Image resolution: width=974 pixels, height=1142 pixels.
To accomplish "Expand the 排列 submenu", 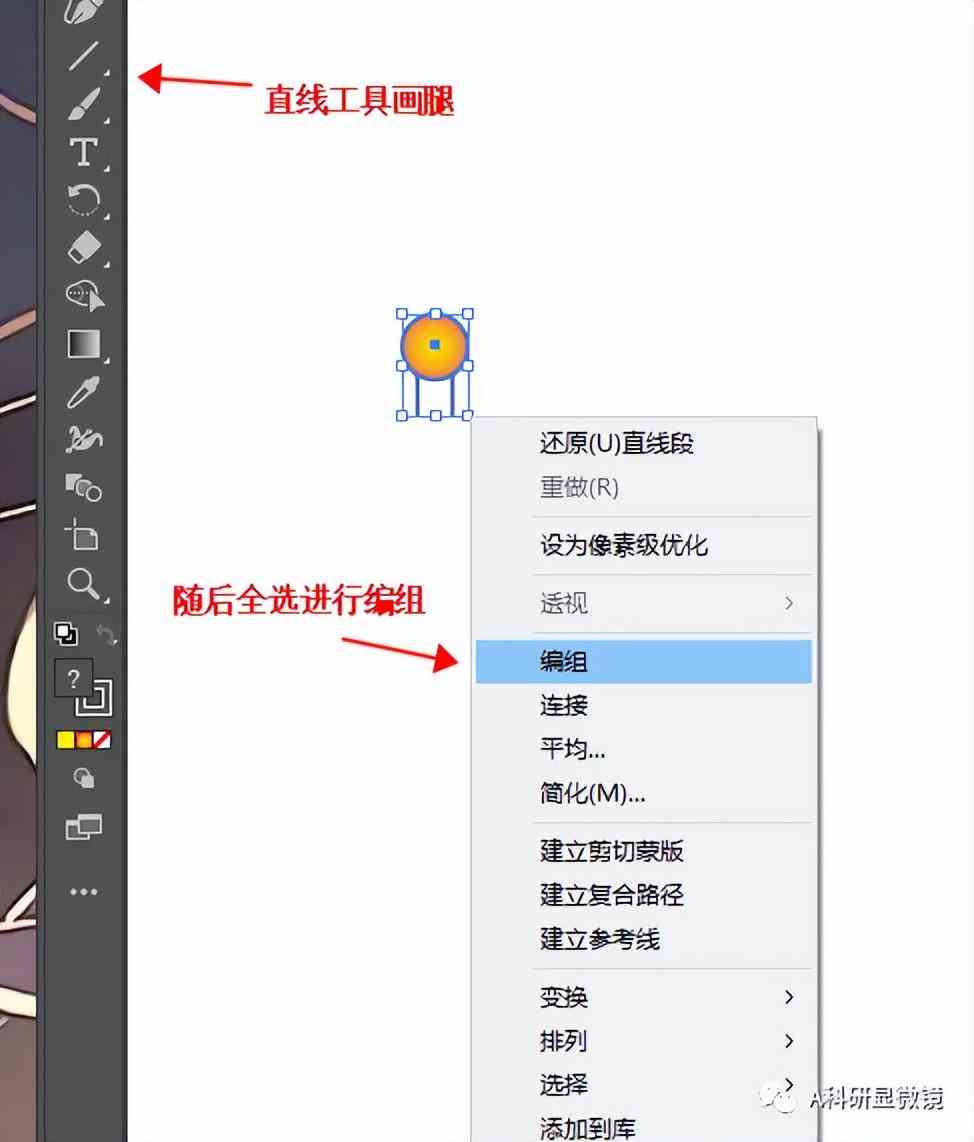I will click(643, 1041).
